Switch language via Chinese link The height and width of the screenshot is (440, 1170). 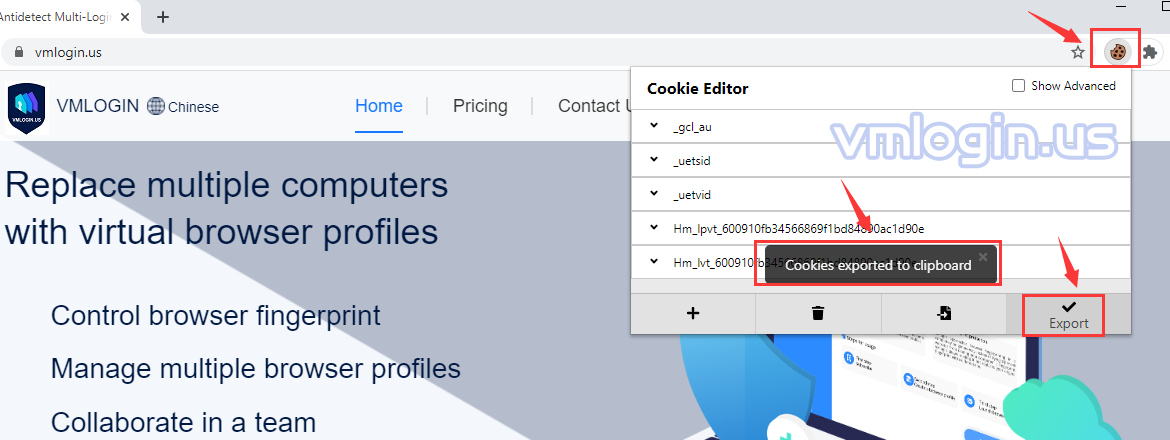tap(193, 107)
